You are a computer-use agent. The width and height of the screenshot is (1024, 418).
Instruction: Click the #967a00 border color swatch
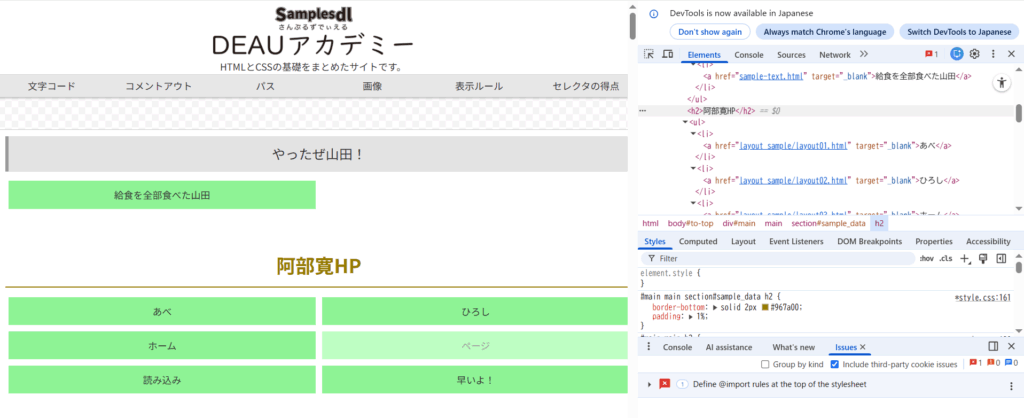766,308
